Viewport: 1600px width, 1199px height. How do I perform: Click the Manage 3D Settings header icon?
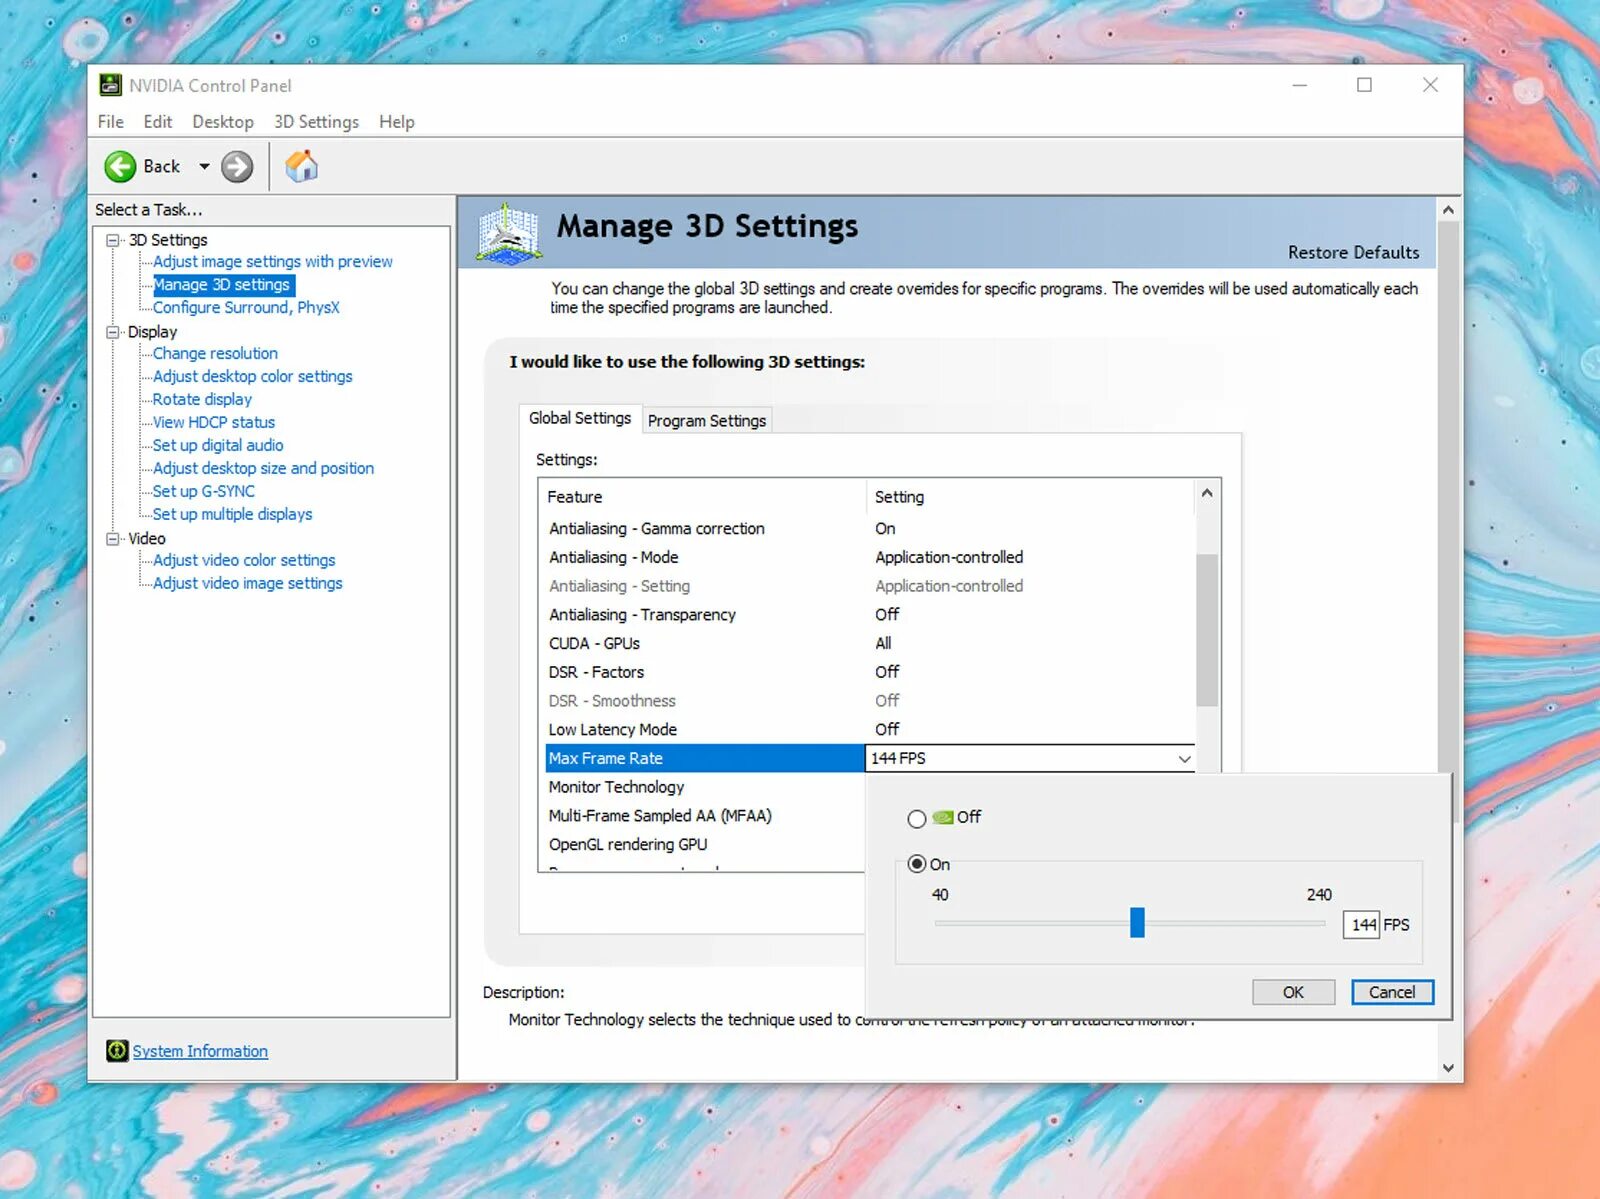coord(509,233)
